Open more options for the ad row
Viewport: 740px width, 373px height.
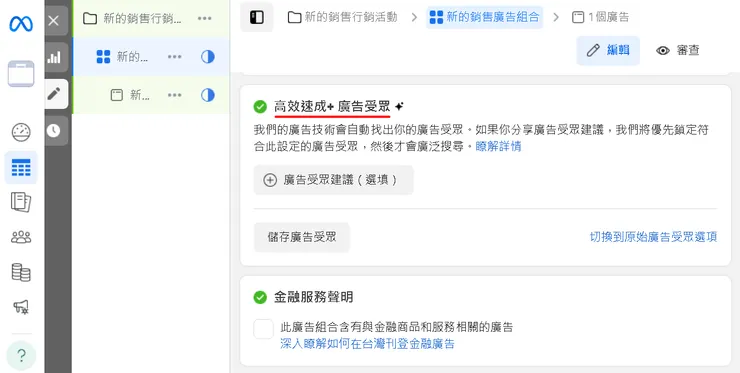click(x=175, y=95)
